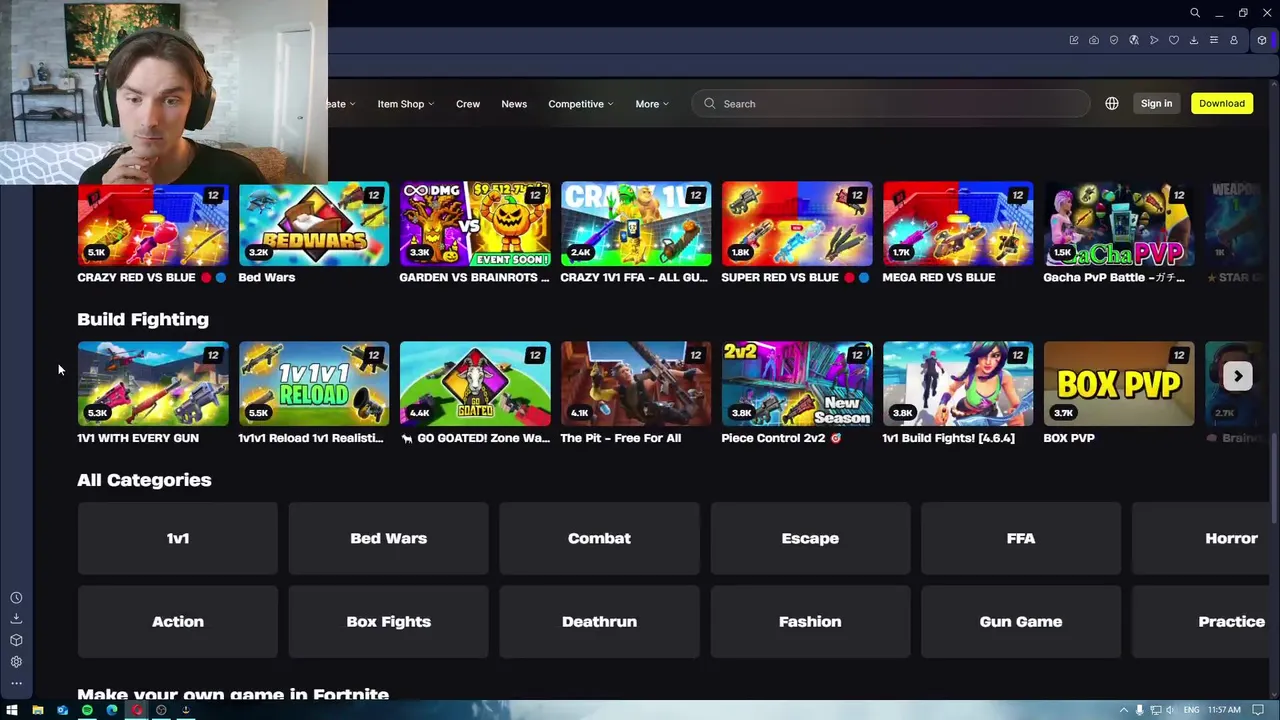
Task: Open the browser tab search magnifier icon
Action: (x=1195, y=13)
